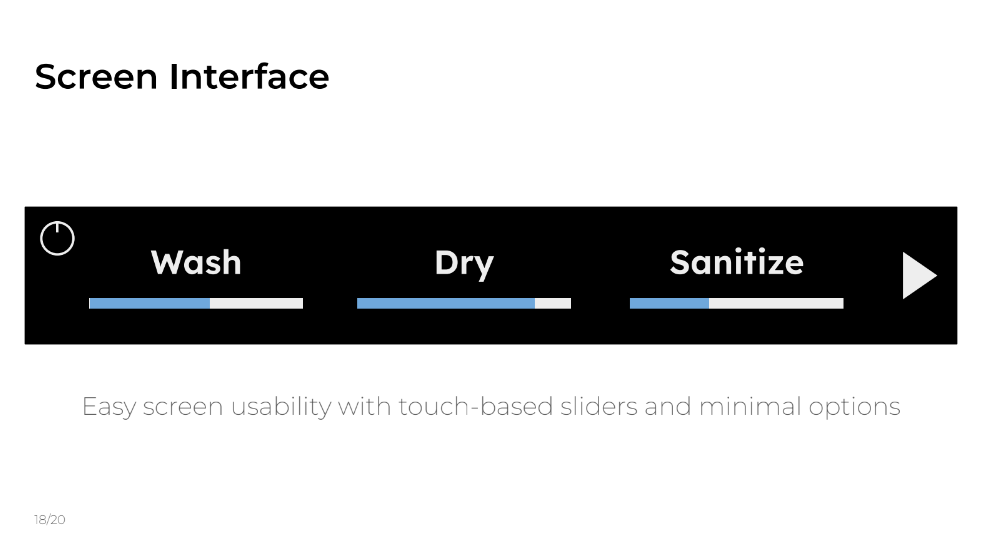Select the Dry mode label
The height and width of the screenshot is (543, 985).
[464, 263]
